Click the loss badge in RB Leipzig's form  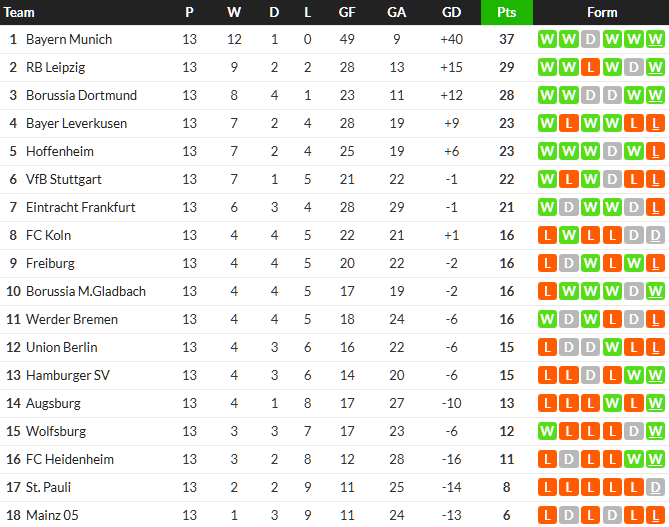pyautogui.click(x=590, y=68)
